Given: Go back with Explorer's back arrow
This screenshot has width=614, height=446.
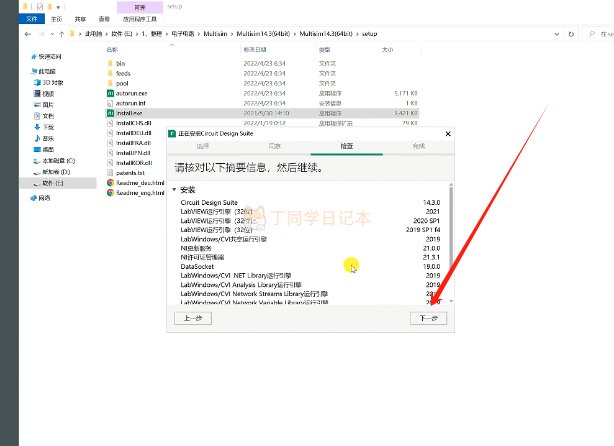Looking at the screenshot, I should tap(27, 34).
